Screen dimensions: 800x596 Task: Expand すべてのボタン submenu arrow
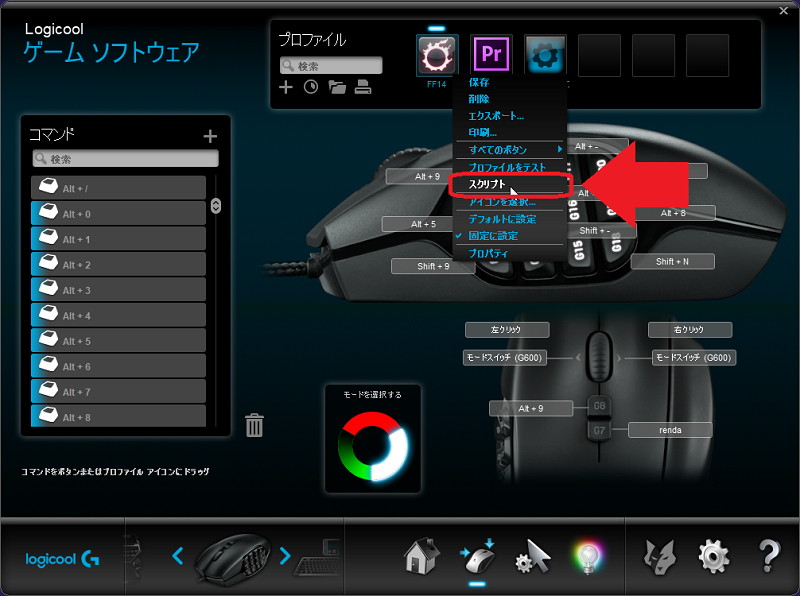[x=560, y=149]
